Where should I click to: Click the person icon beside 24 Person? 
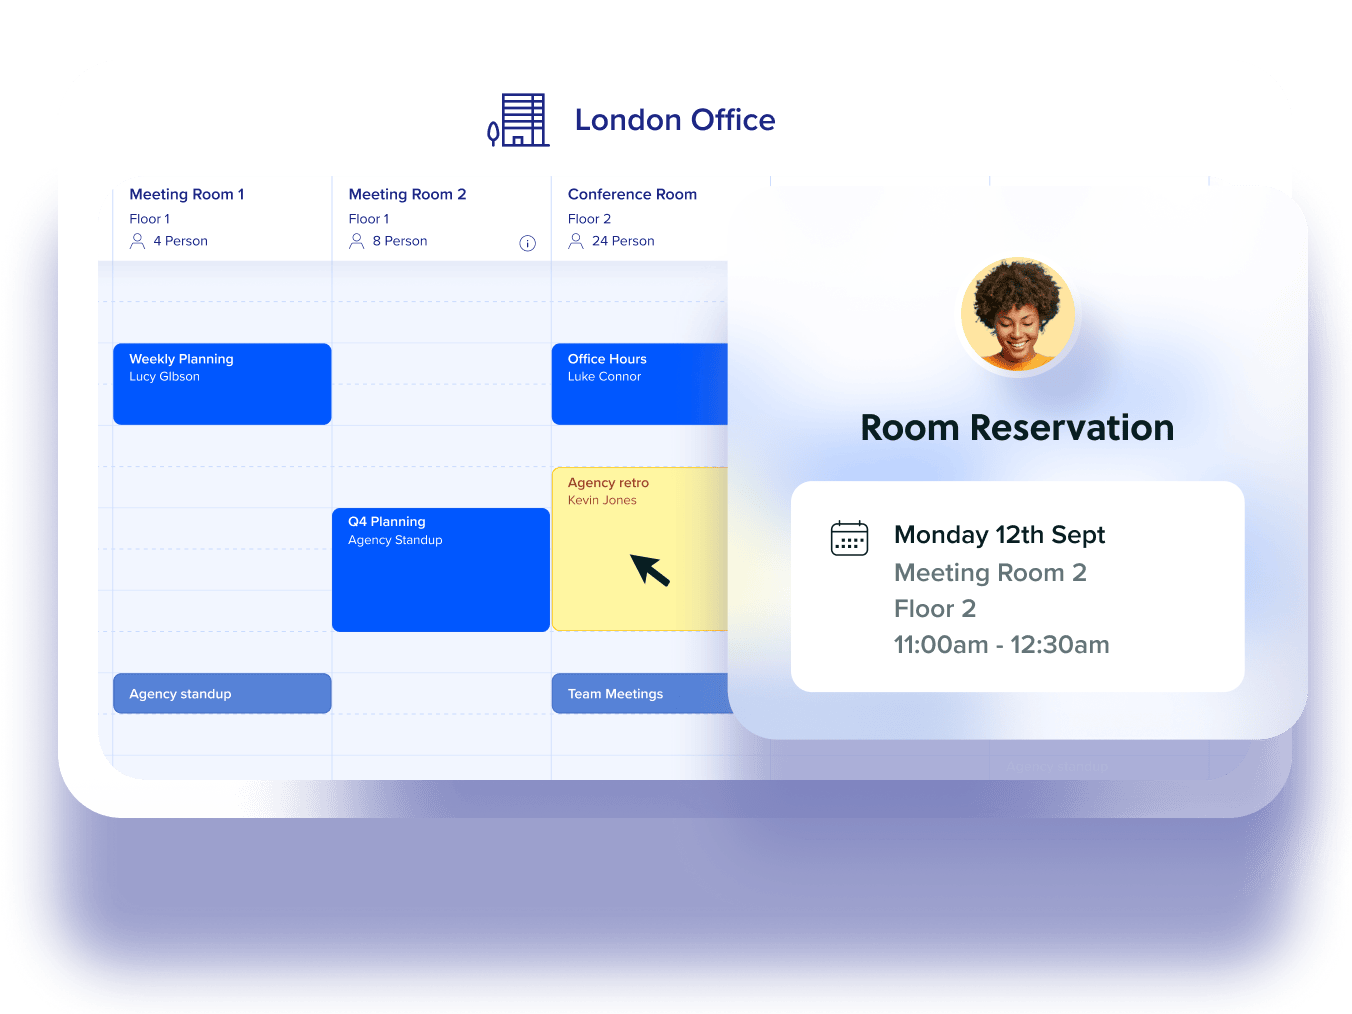tap(576, 241)
